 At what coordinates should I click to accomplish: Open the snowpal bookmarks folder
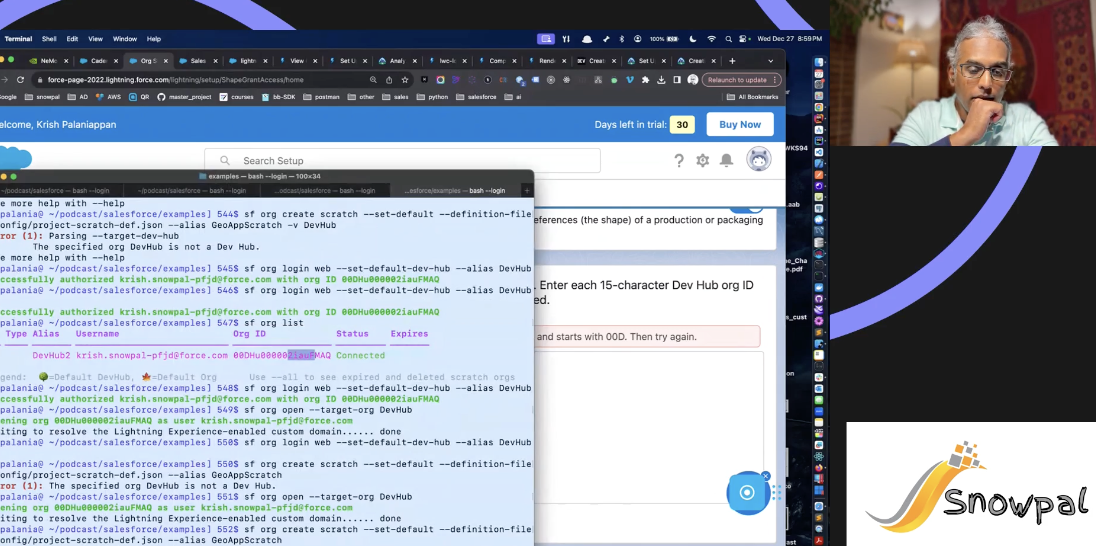point(43,97)
